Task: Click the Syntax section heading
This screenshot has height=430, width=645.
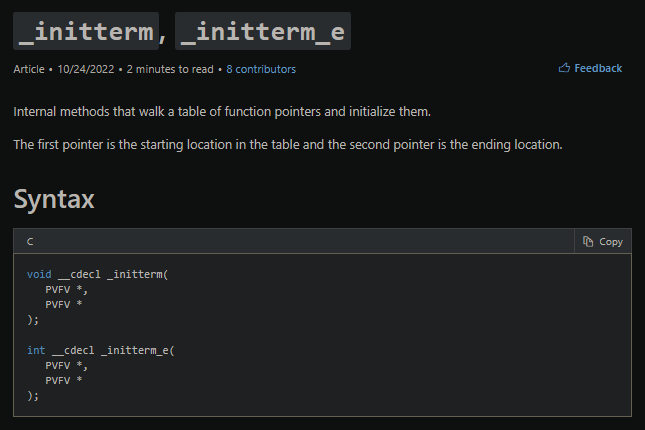Action: coord(54,199)
